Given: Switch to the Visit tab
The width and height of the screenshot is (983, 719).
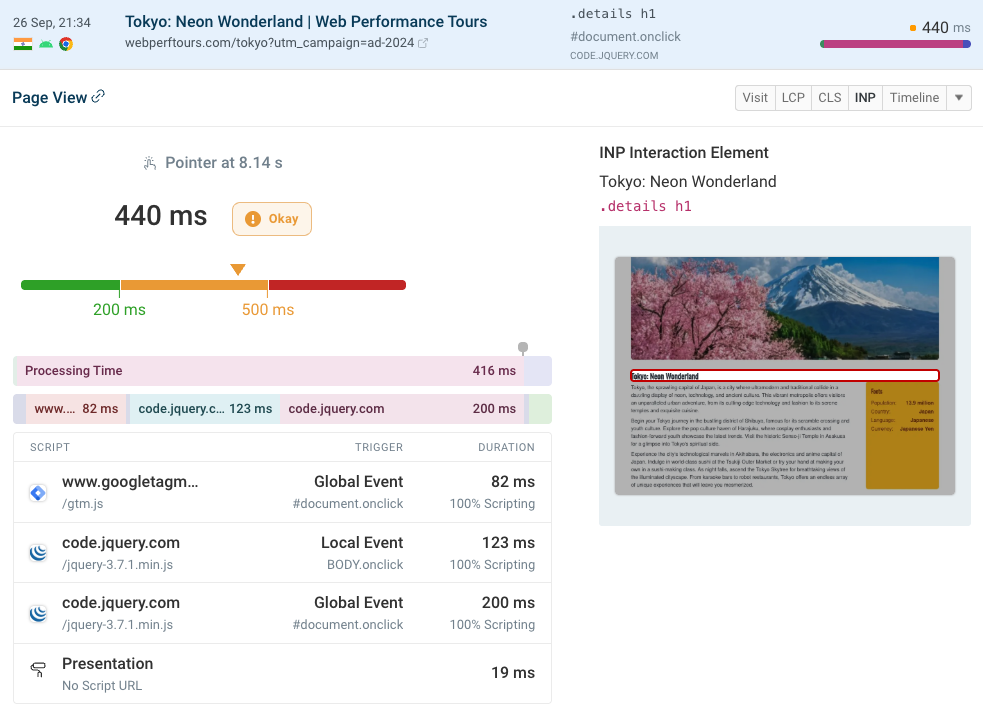Looking at the screenshot, I should click(755, 98).
